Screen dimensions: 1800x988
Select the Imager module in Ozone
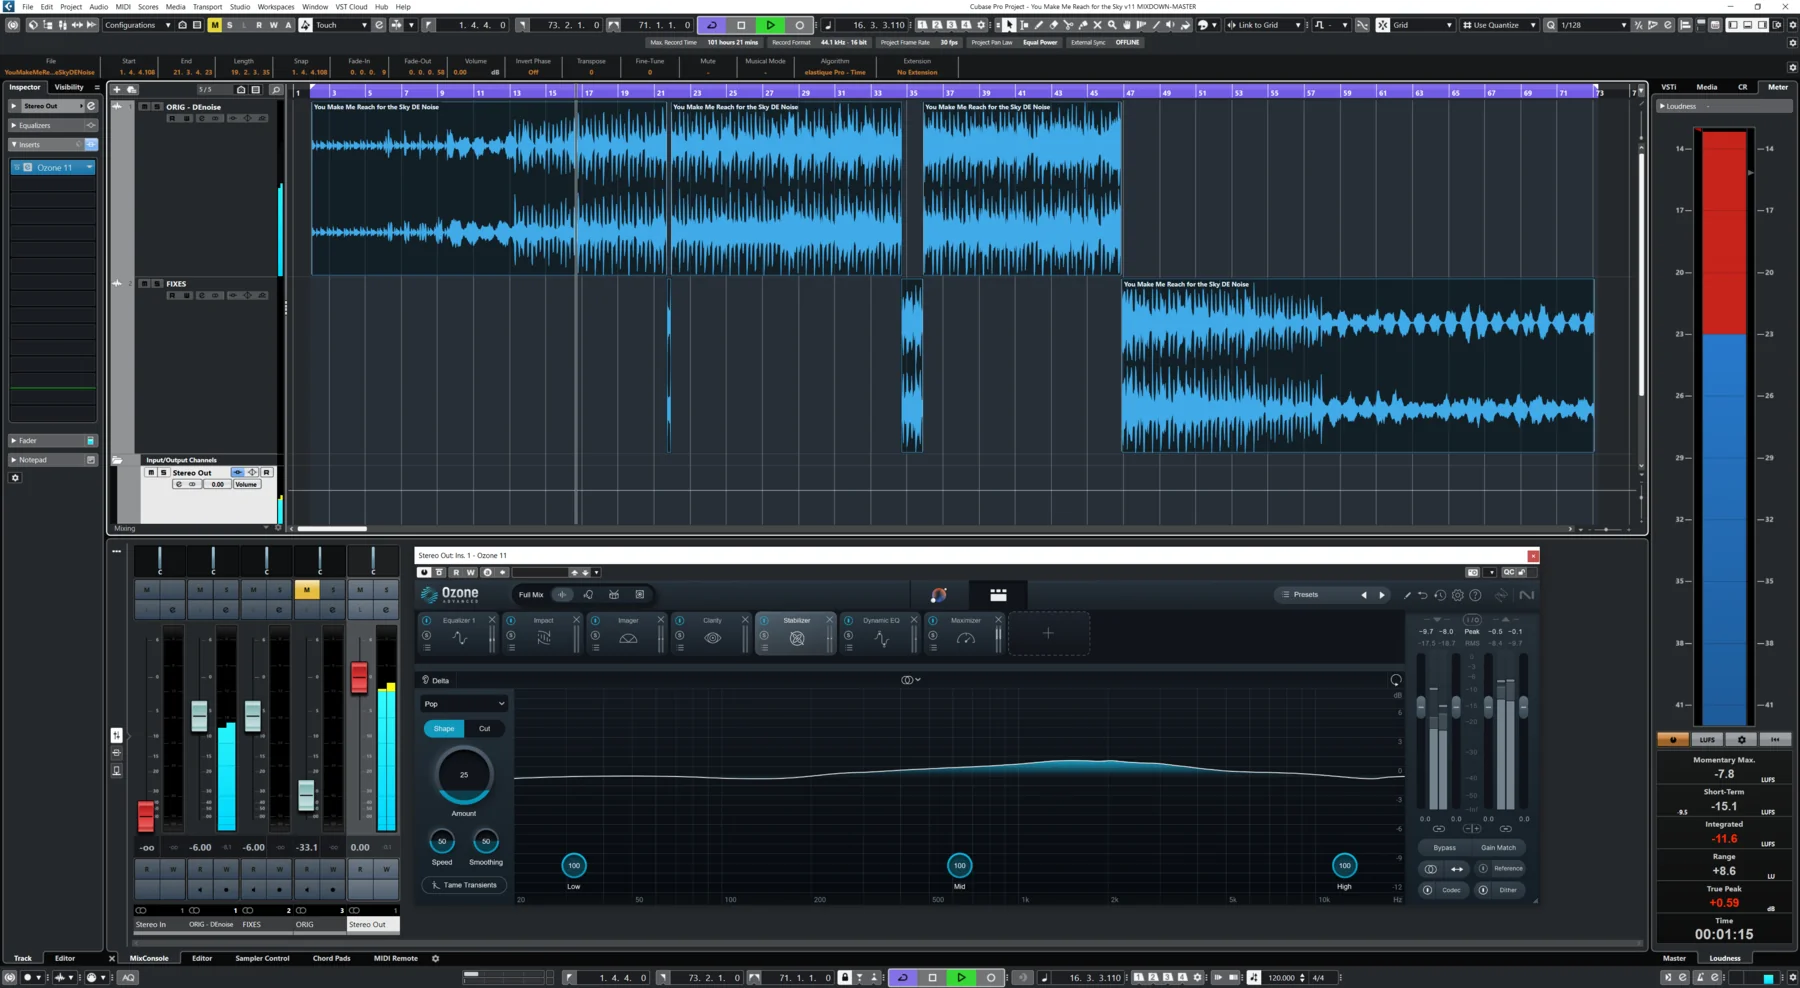(x=628, y=633)
